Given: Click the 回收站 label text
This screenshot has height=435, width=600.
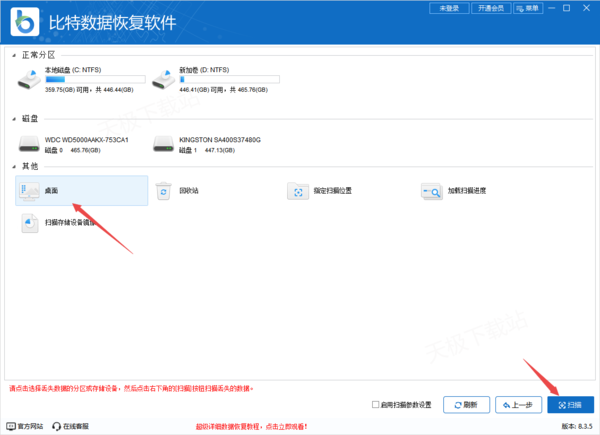Looking at the screenshot, I should click(x=189, y=191).
